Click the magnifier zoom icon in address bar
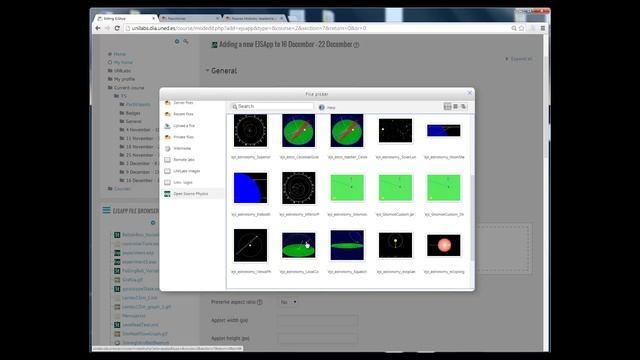 (x=514, y=28)
